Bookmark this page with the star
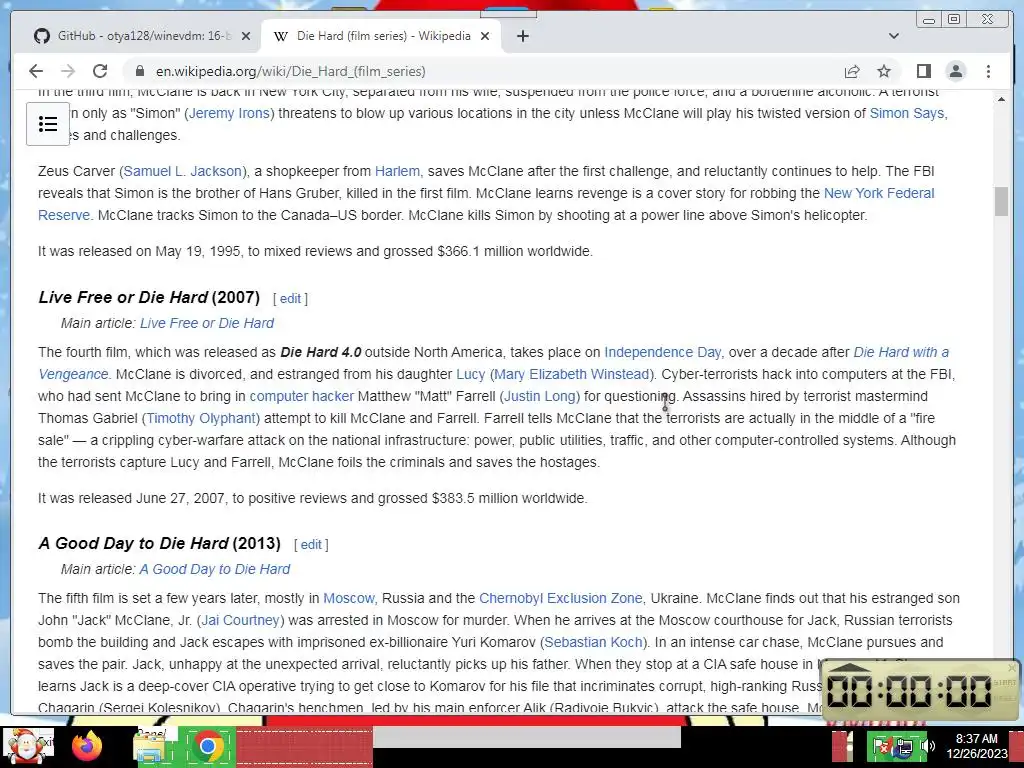This screenshot has width=1024, height=768. [884, 71]
